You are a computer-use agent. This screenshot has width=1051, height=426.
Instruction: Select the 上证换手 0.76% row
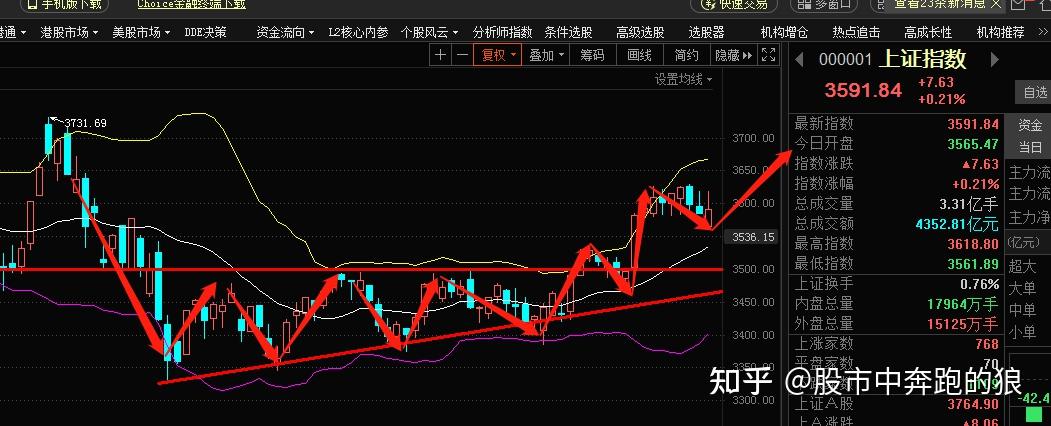click(x=897, y=284)
